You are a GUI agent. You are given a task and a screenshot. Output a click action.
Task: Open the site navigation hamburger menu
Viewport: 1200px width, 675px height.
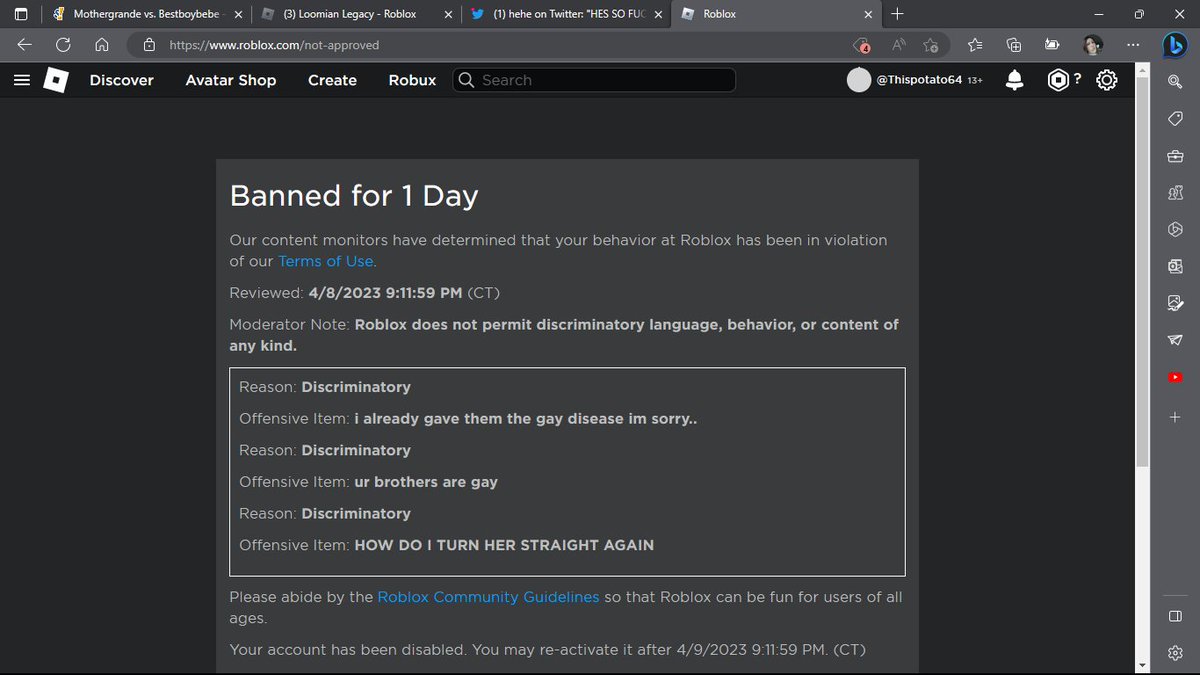(x=22, y=80)
